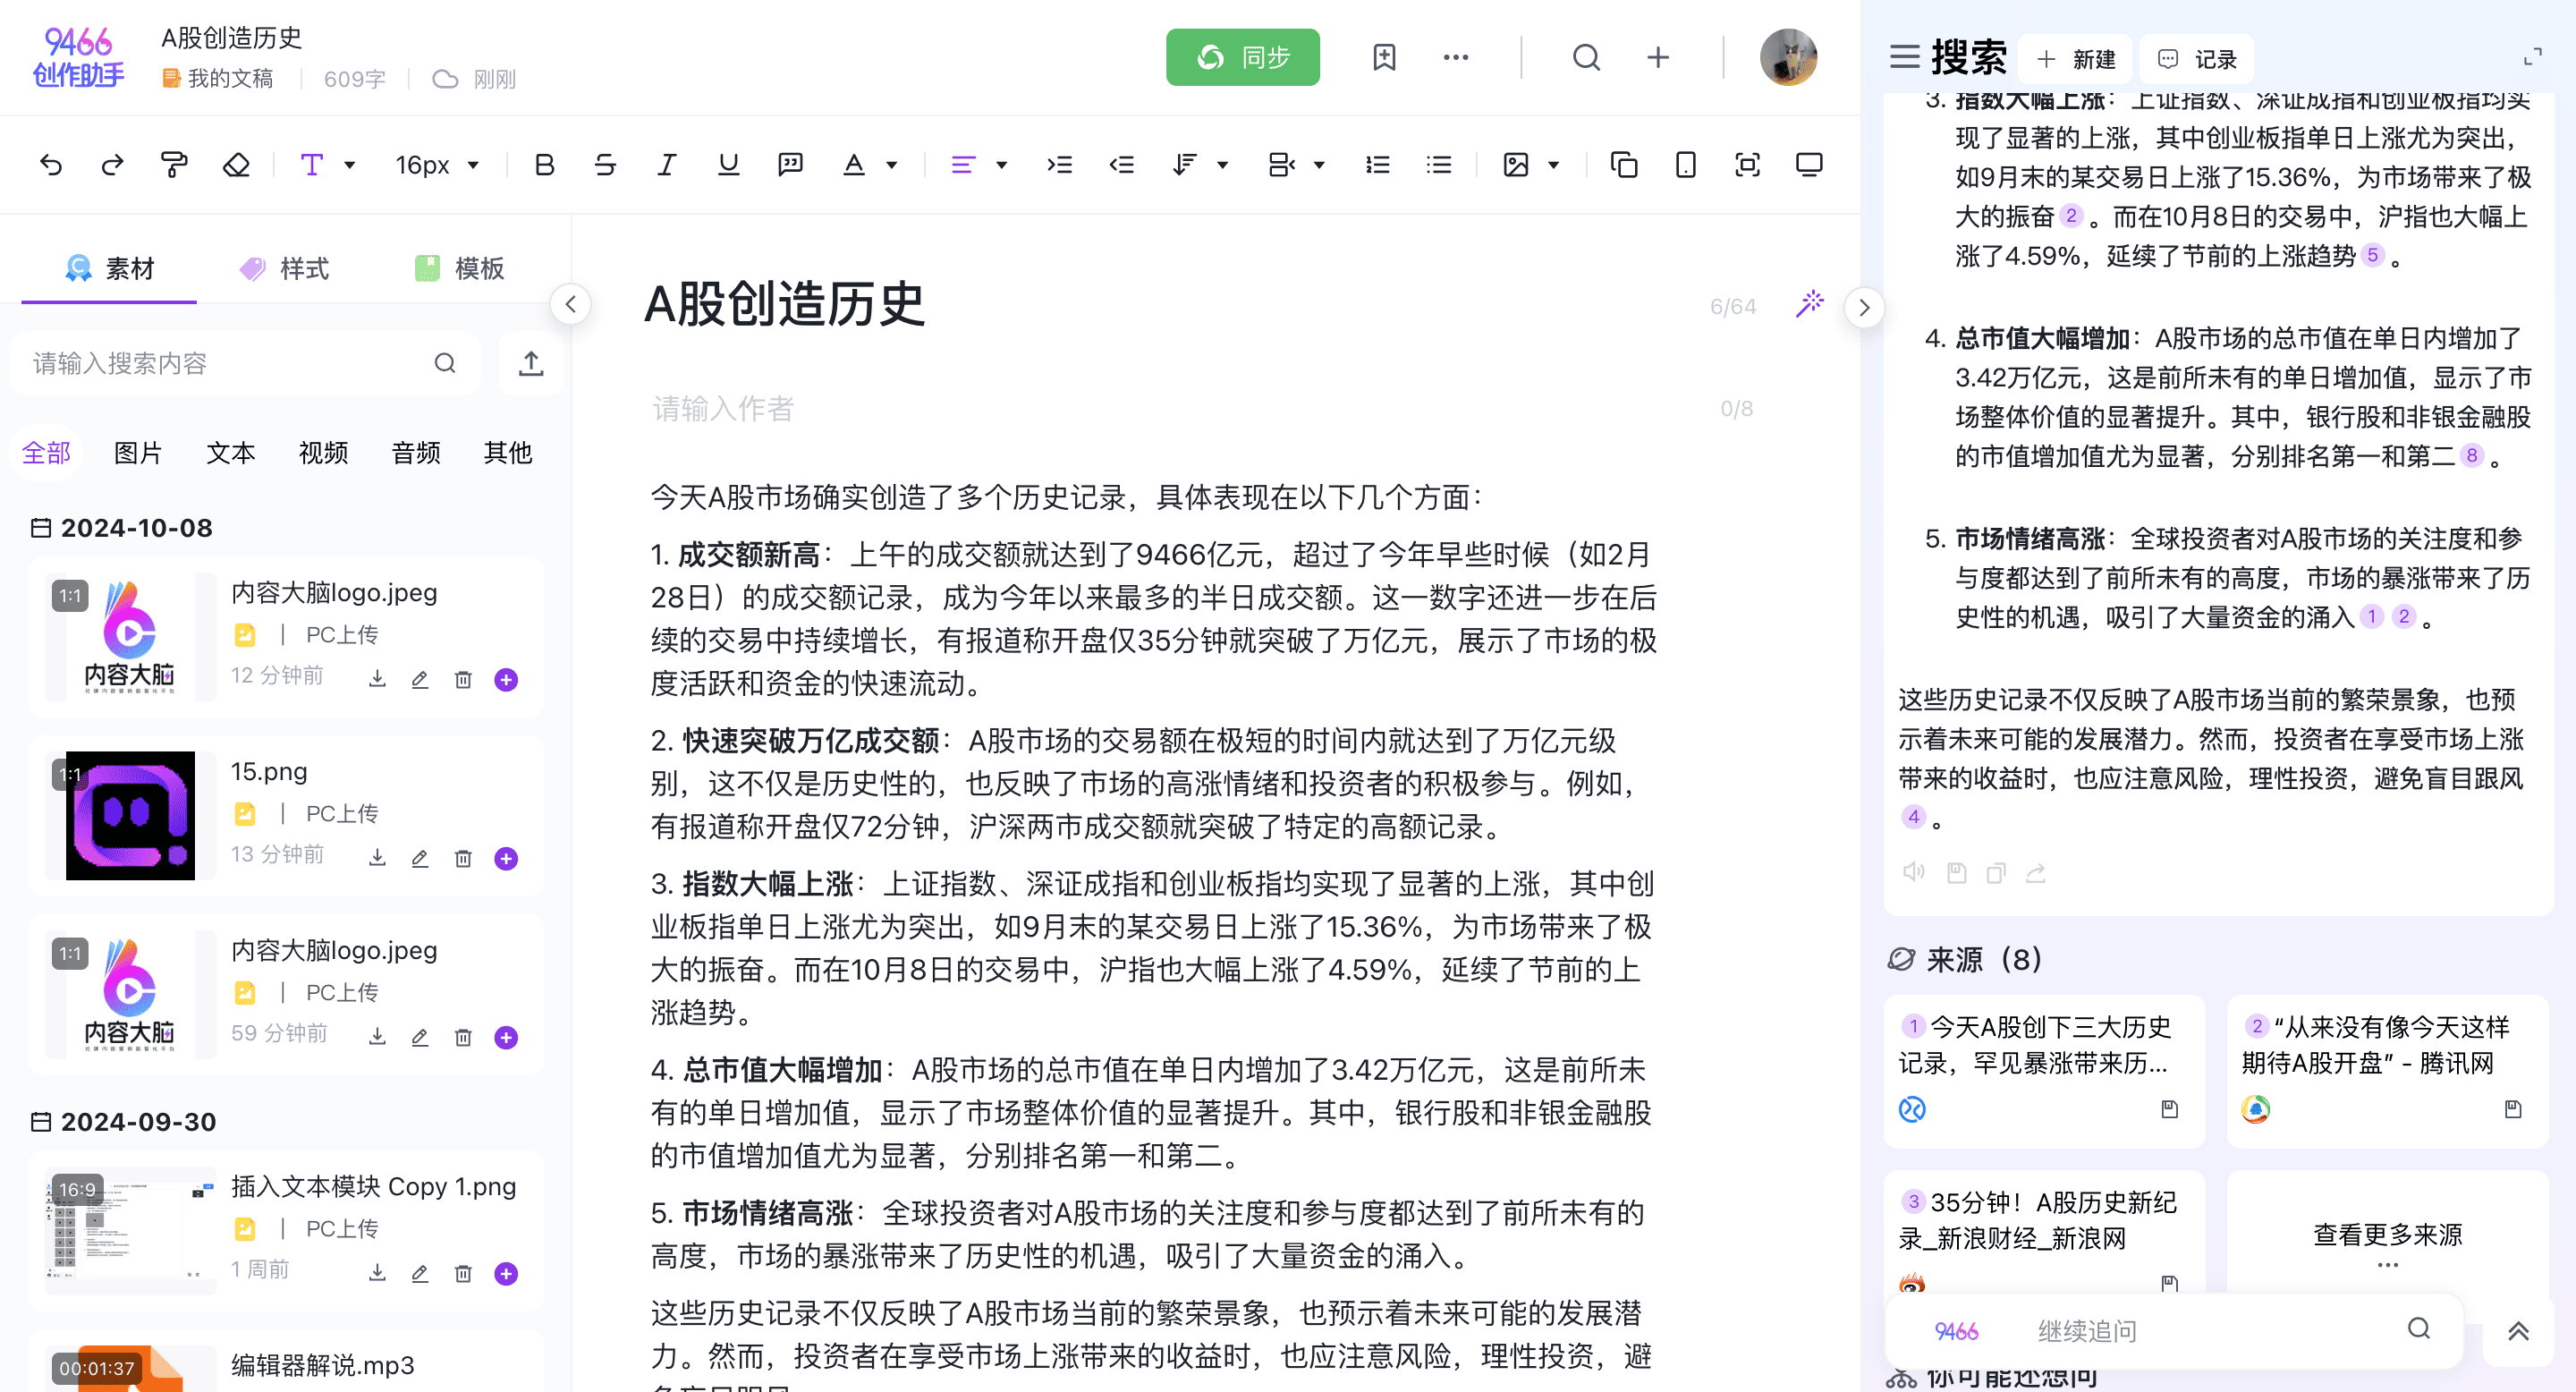Switch to the 样式 tab
2576x1392 pixels.
coord(284,268)
